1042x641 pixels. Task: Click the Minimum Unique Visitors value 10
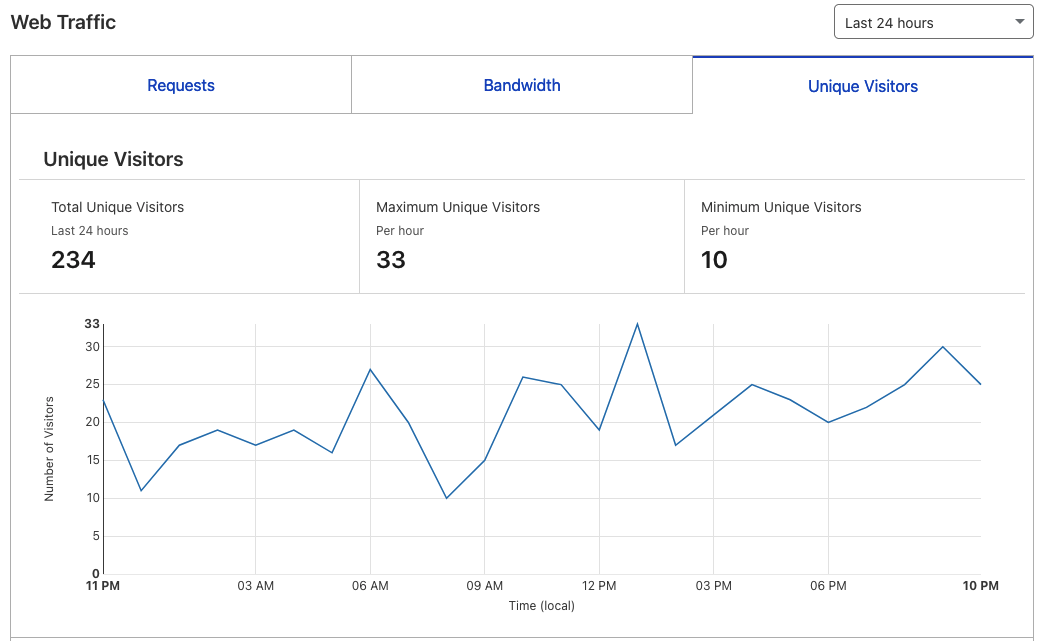click(x=714, y=260)
